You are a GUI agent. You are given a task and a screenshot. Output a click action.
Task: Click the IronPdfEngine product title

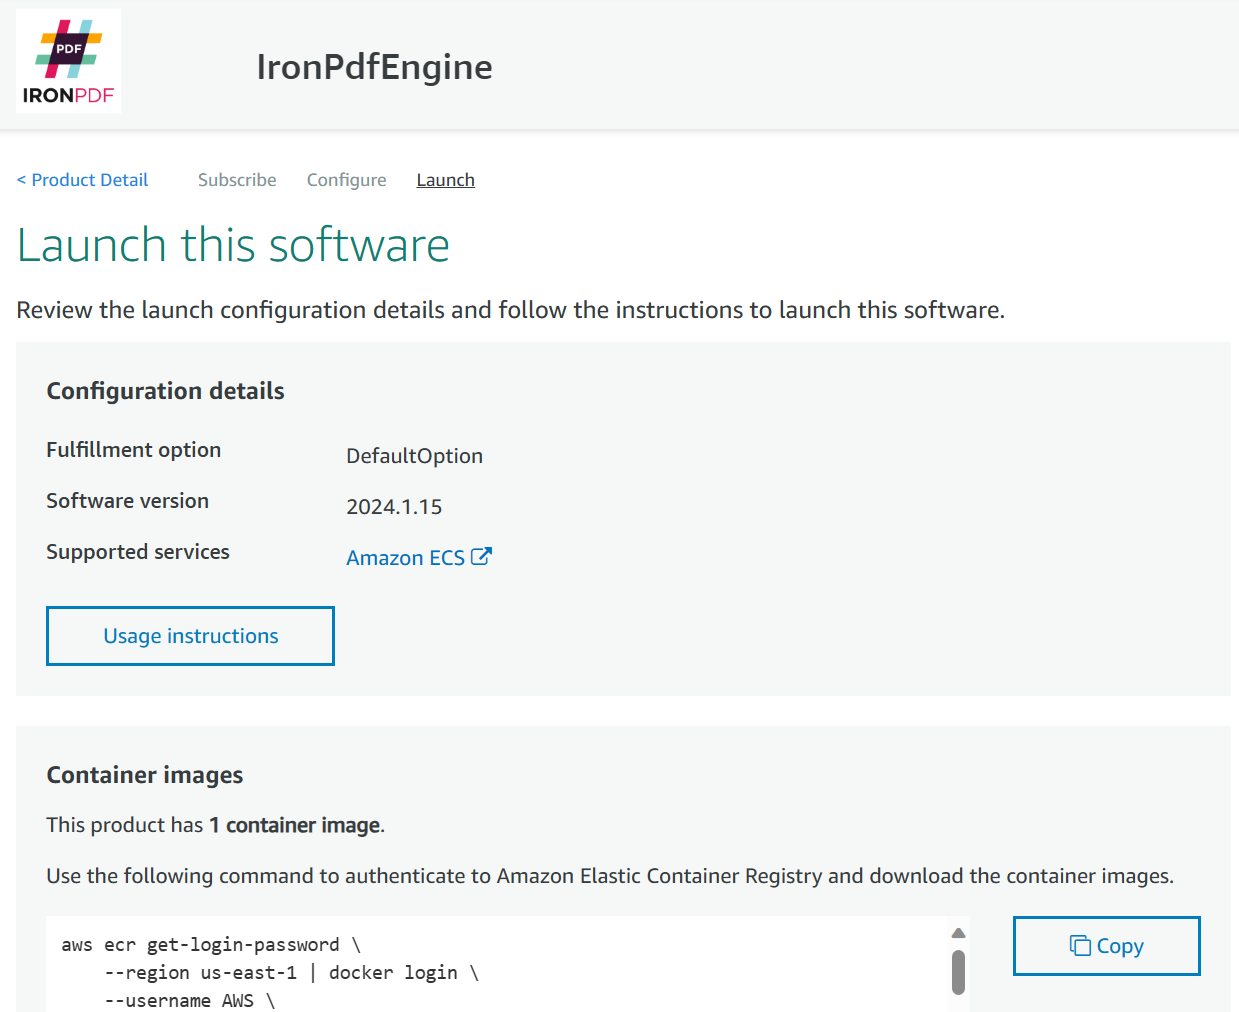click(x=374, y=67)
